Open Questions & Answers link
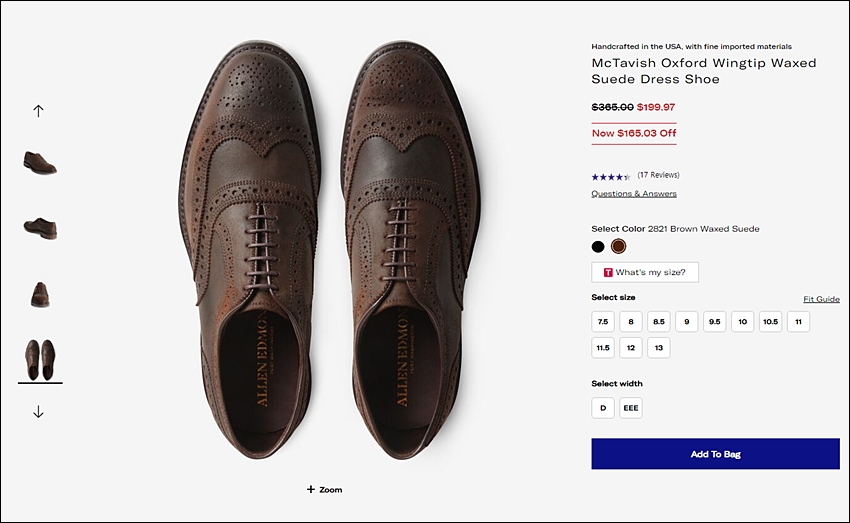The height and width of the screenshot is (523, 850). (x=634, y=193)
